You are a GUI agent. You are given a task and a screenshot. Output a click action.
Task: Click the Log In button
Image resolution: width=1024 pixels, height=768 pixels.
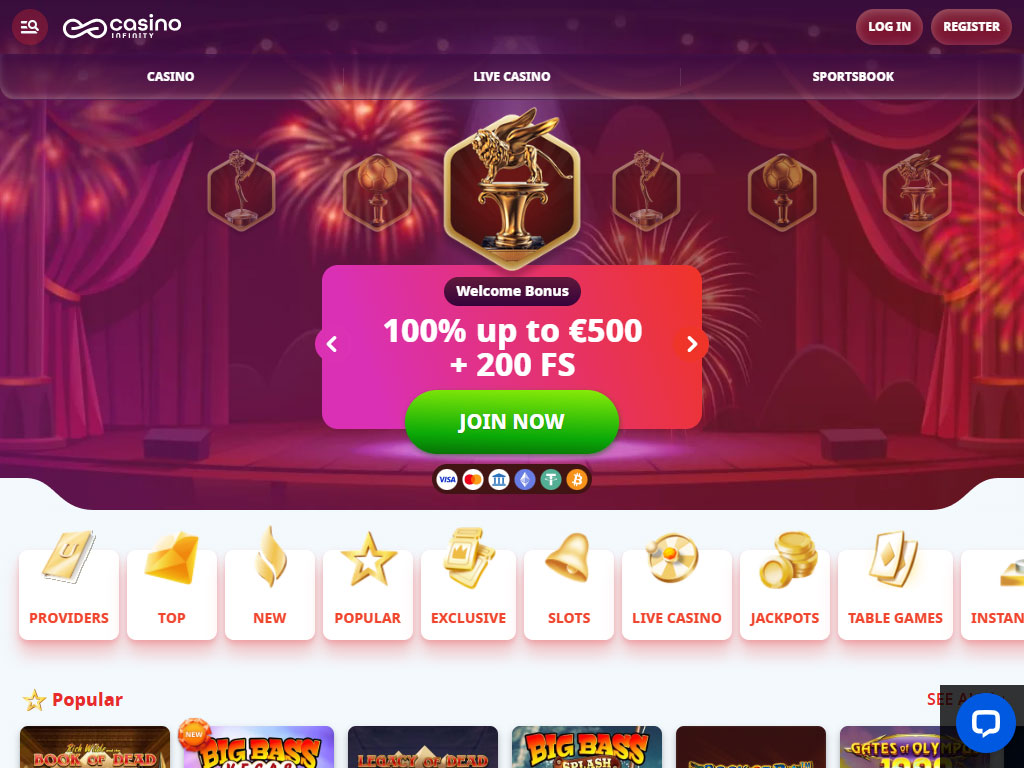(x=889, y=27)
